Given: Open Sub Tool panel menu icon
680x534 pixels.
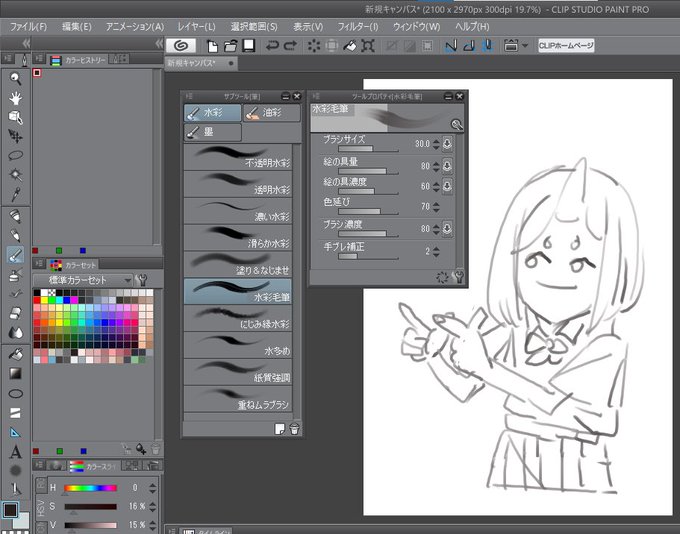Looking at the screenshot, I should point(189,96).
